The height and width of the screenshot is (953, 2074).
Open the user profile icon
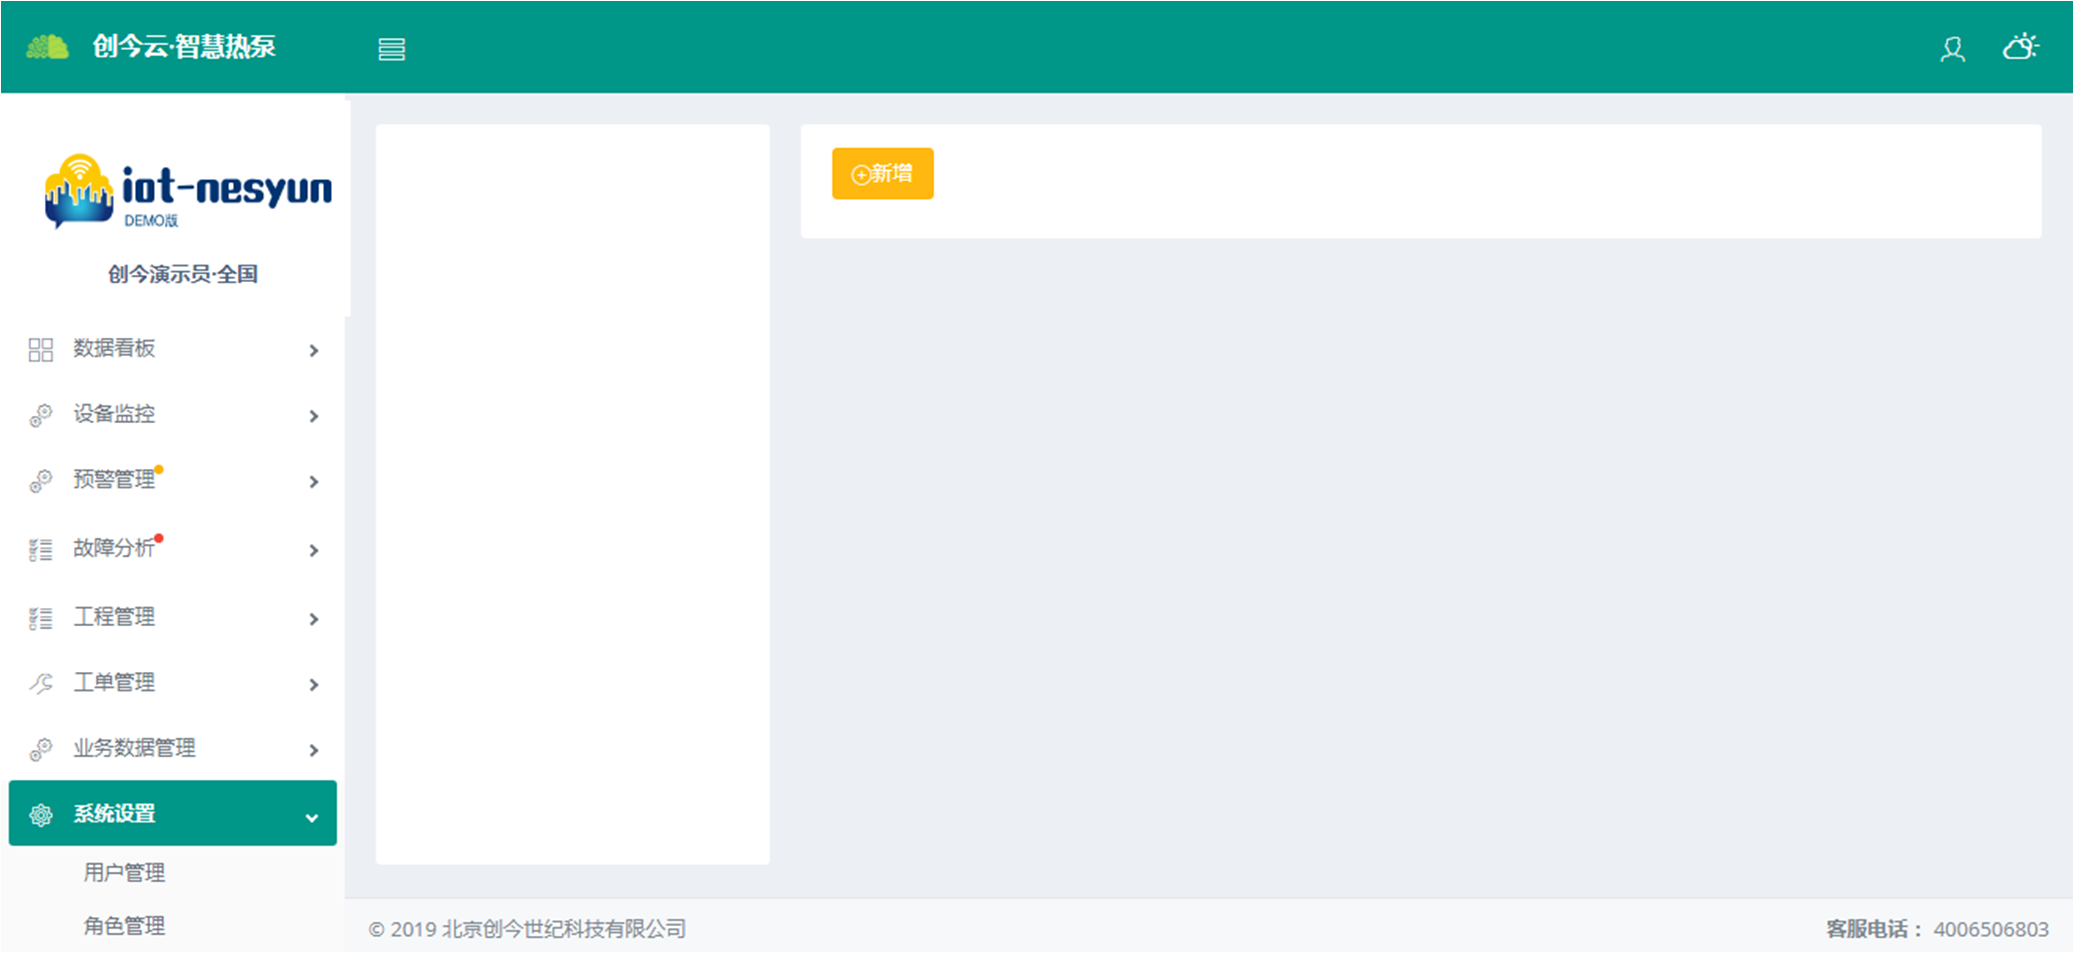click(1952, 48)
